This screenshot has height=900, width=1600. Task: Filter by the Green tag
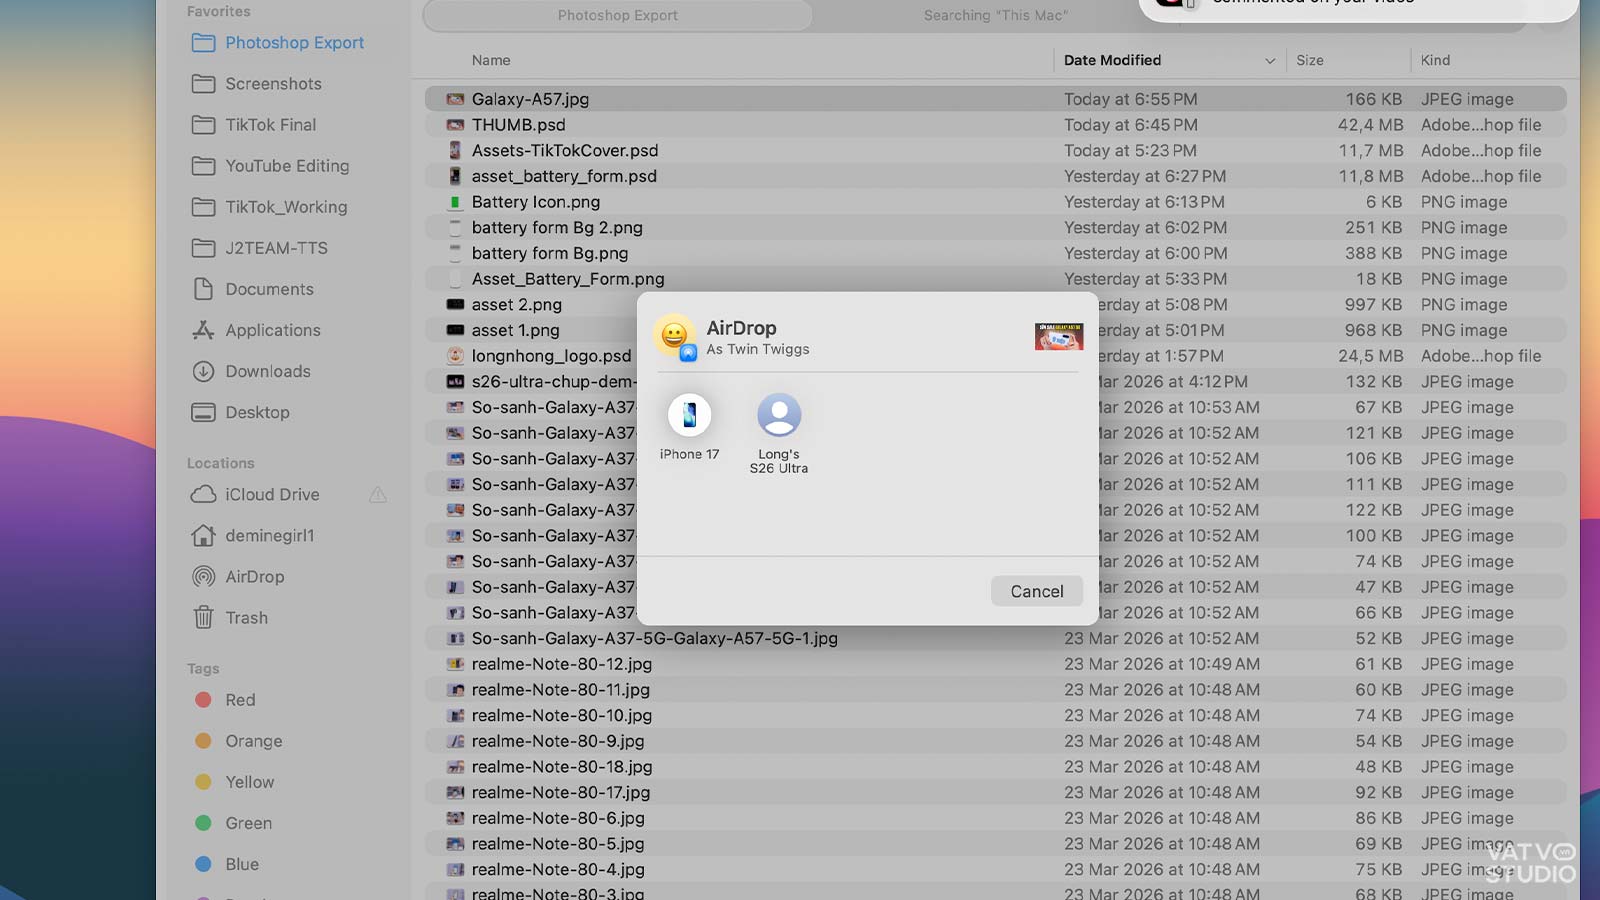click(248, 823)
